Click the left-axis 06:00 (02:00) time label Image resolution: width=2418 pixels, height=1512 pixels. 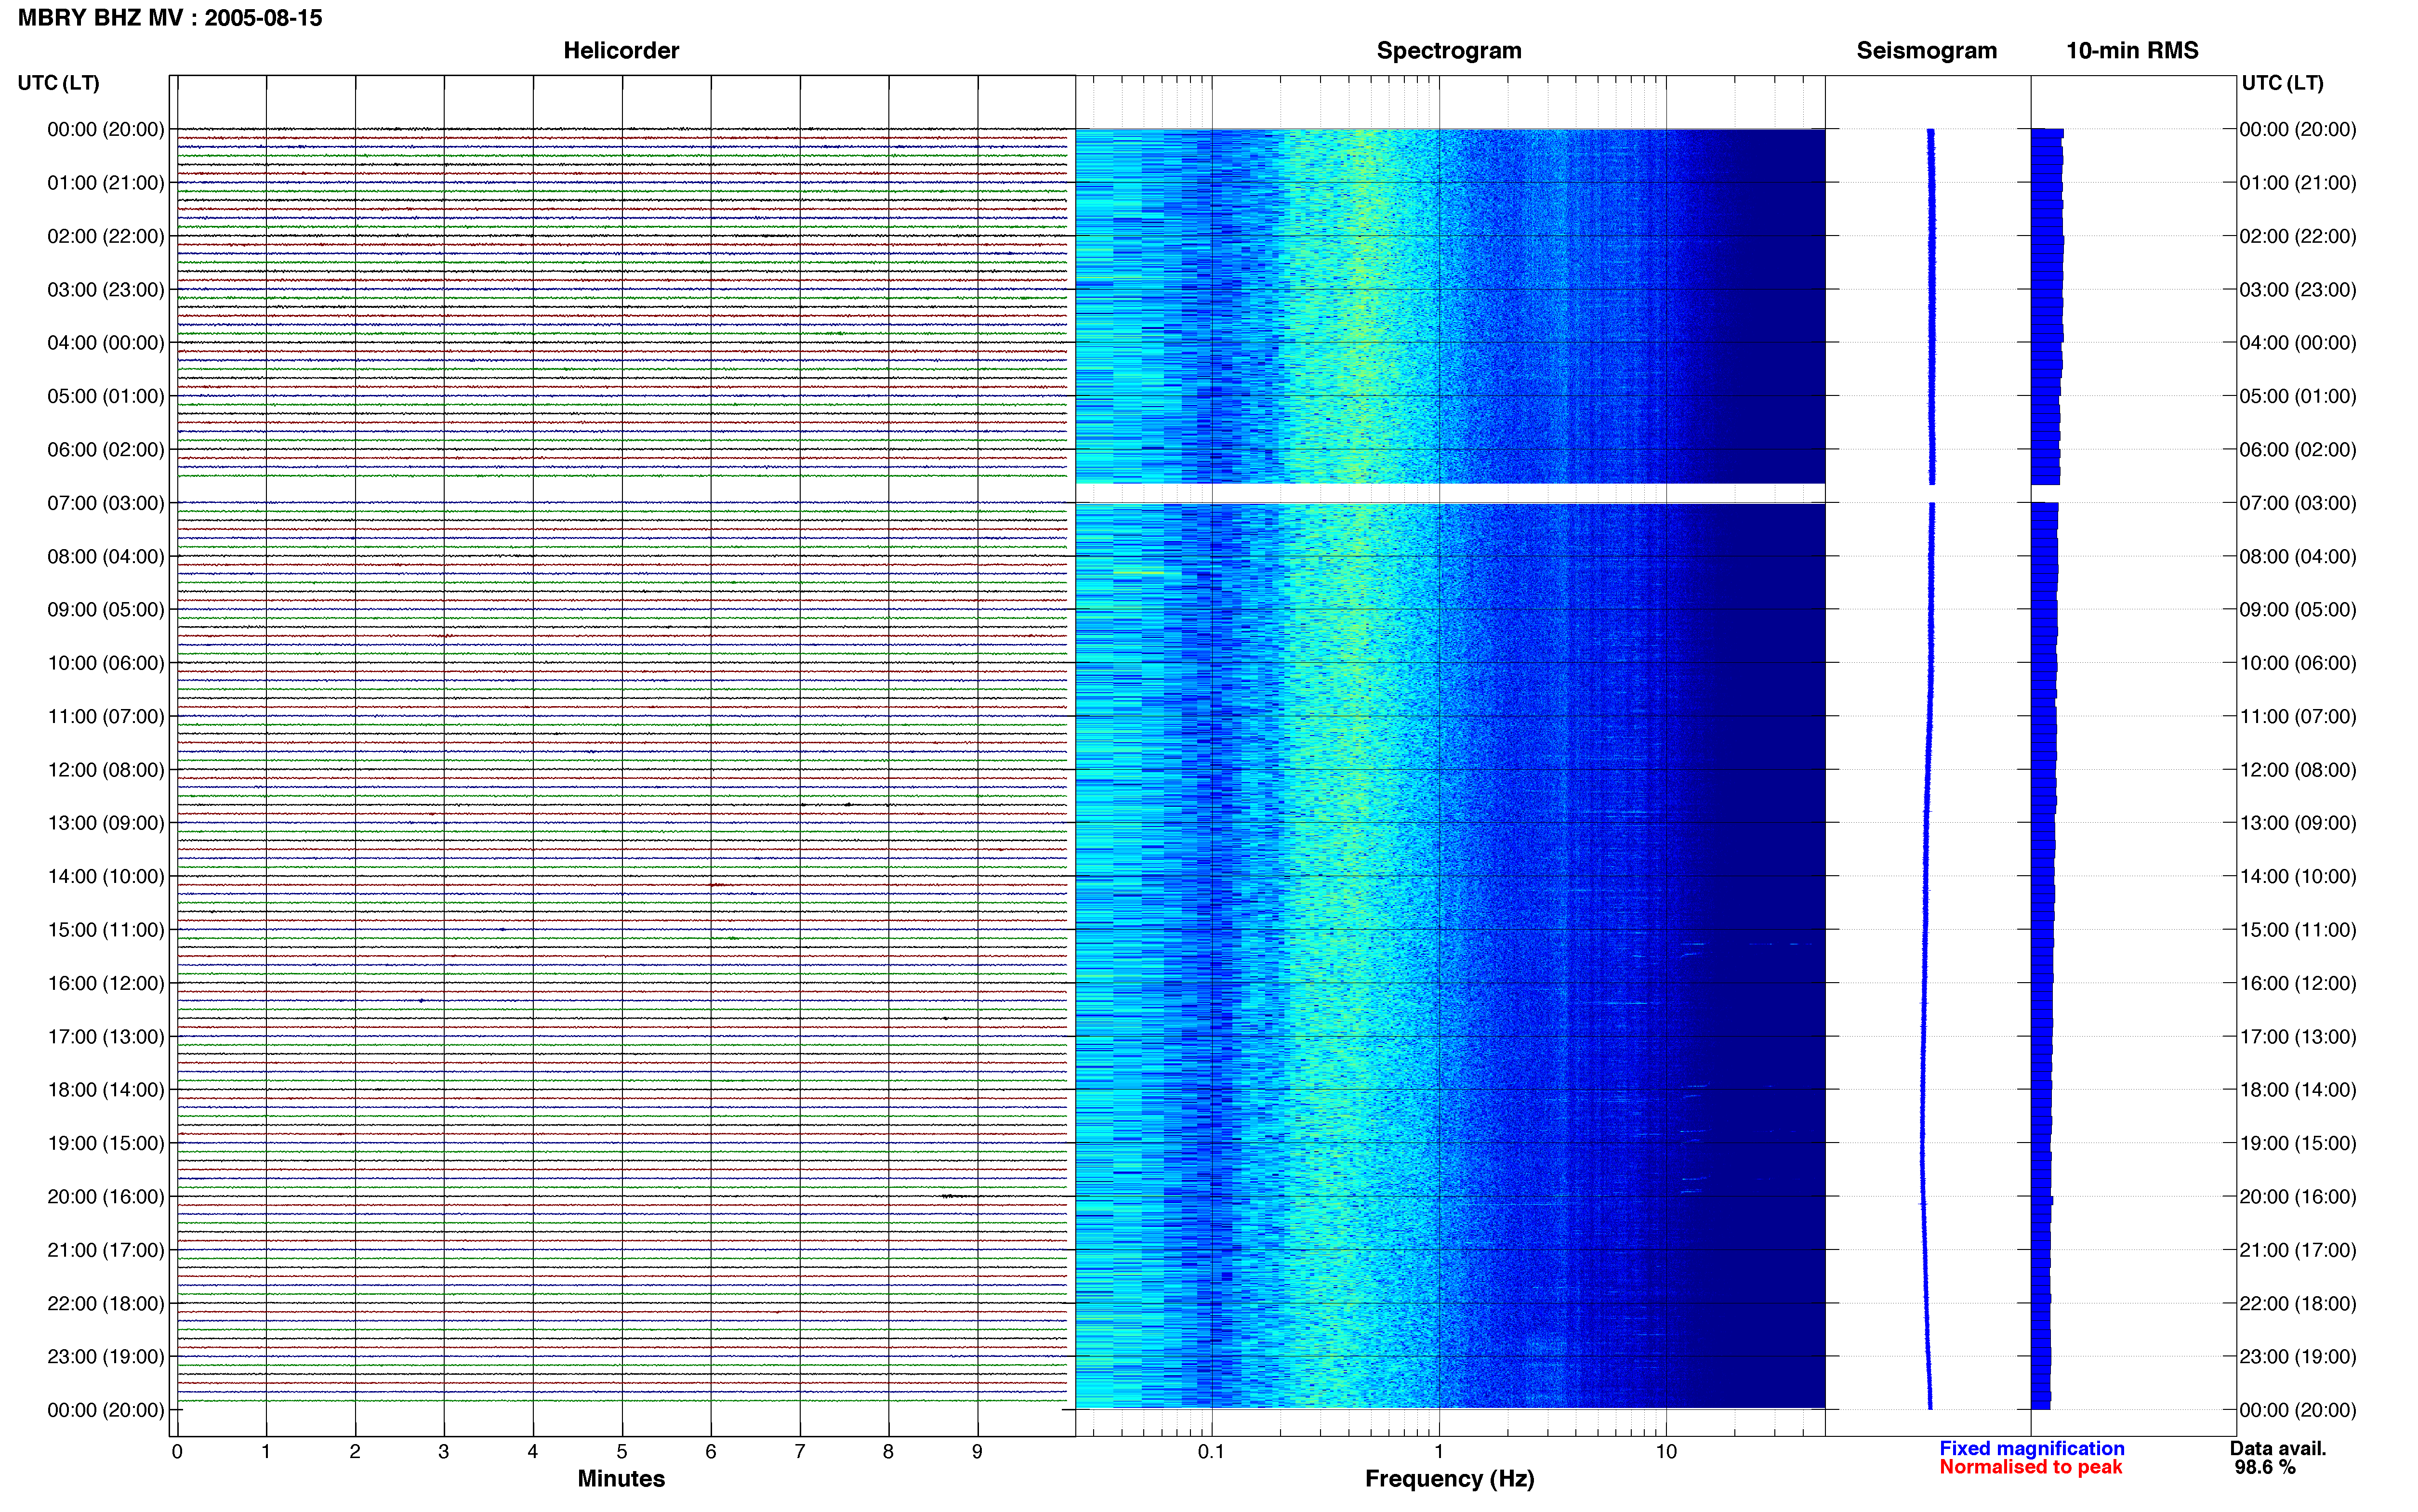[106, 450]
